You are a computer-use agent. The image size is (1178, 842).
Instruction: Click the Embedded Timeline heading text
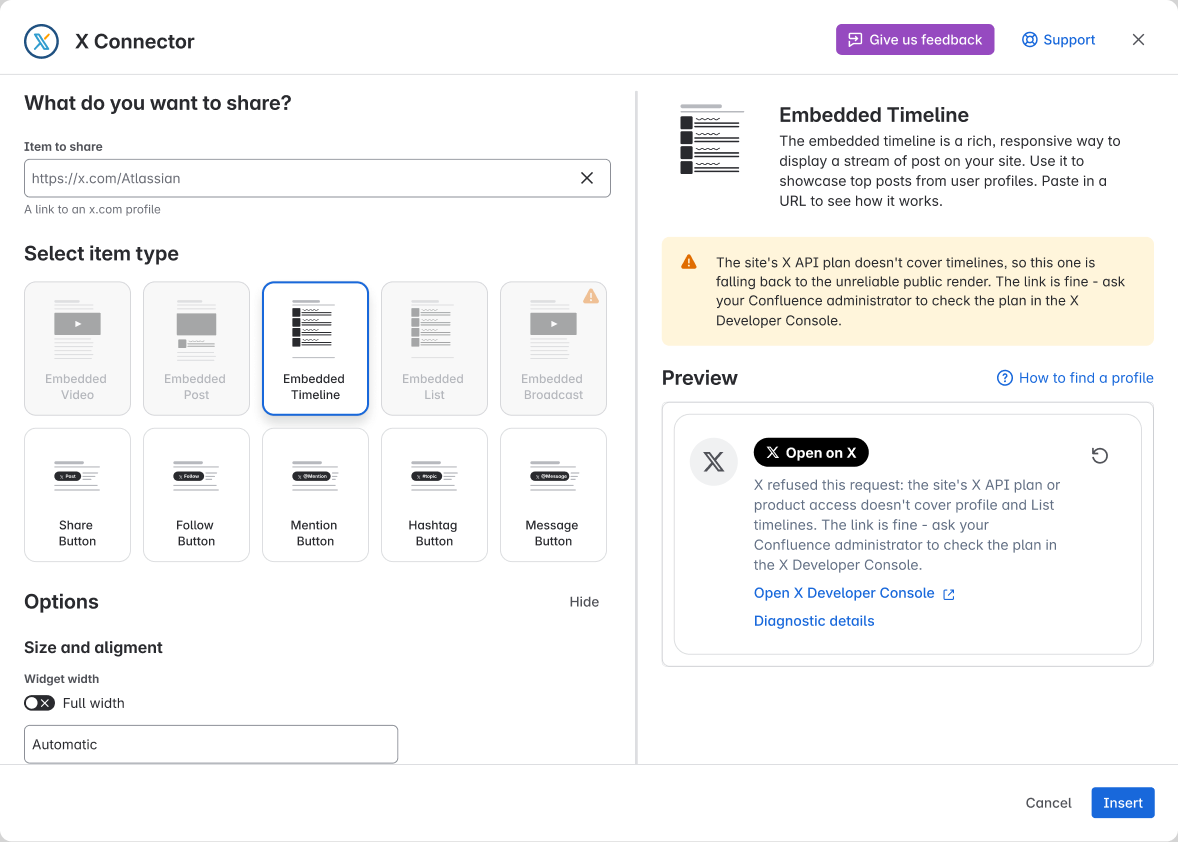point(874,115)
